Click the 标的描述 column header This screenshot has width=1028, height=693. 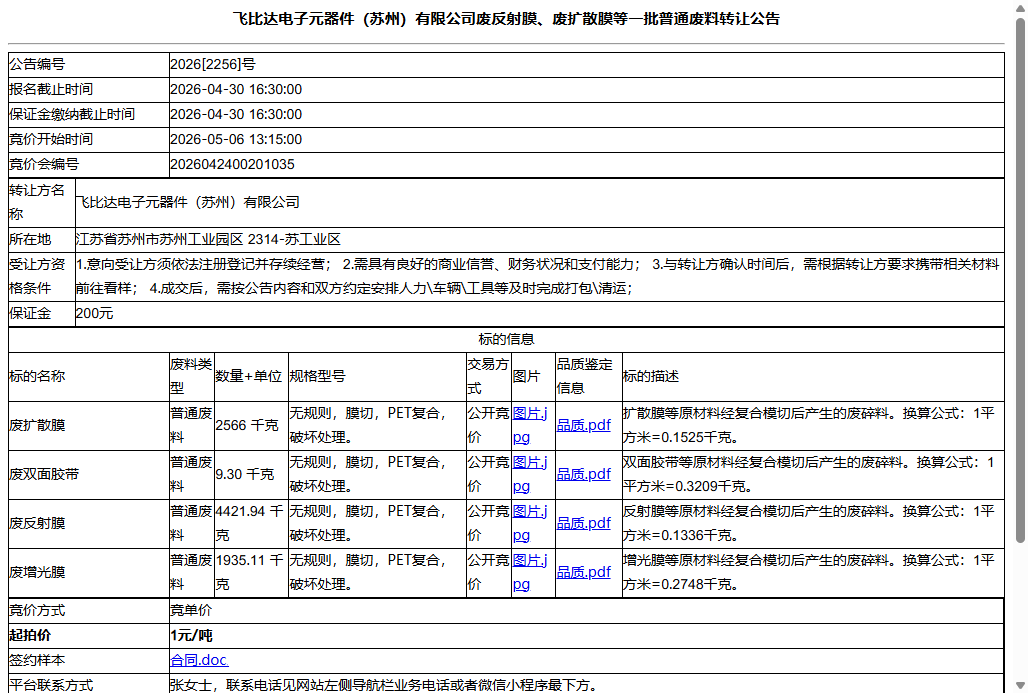650,376
